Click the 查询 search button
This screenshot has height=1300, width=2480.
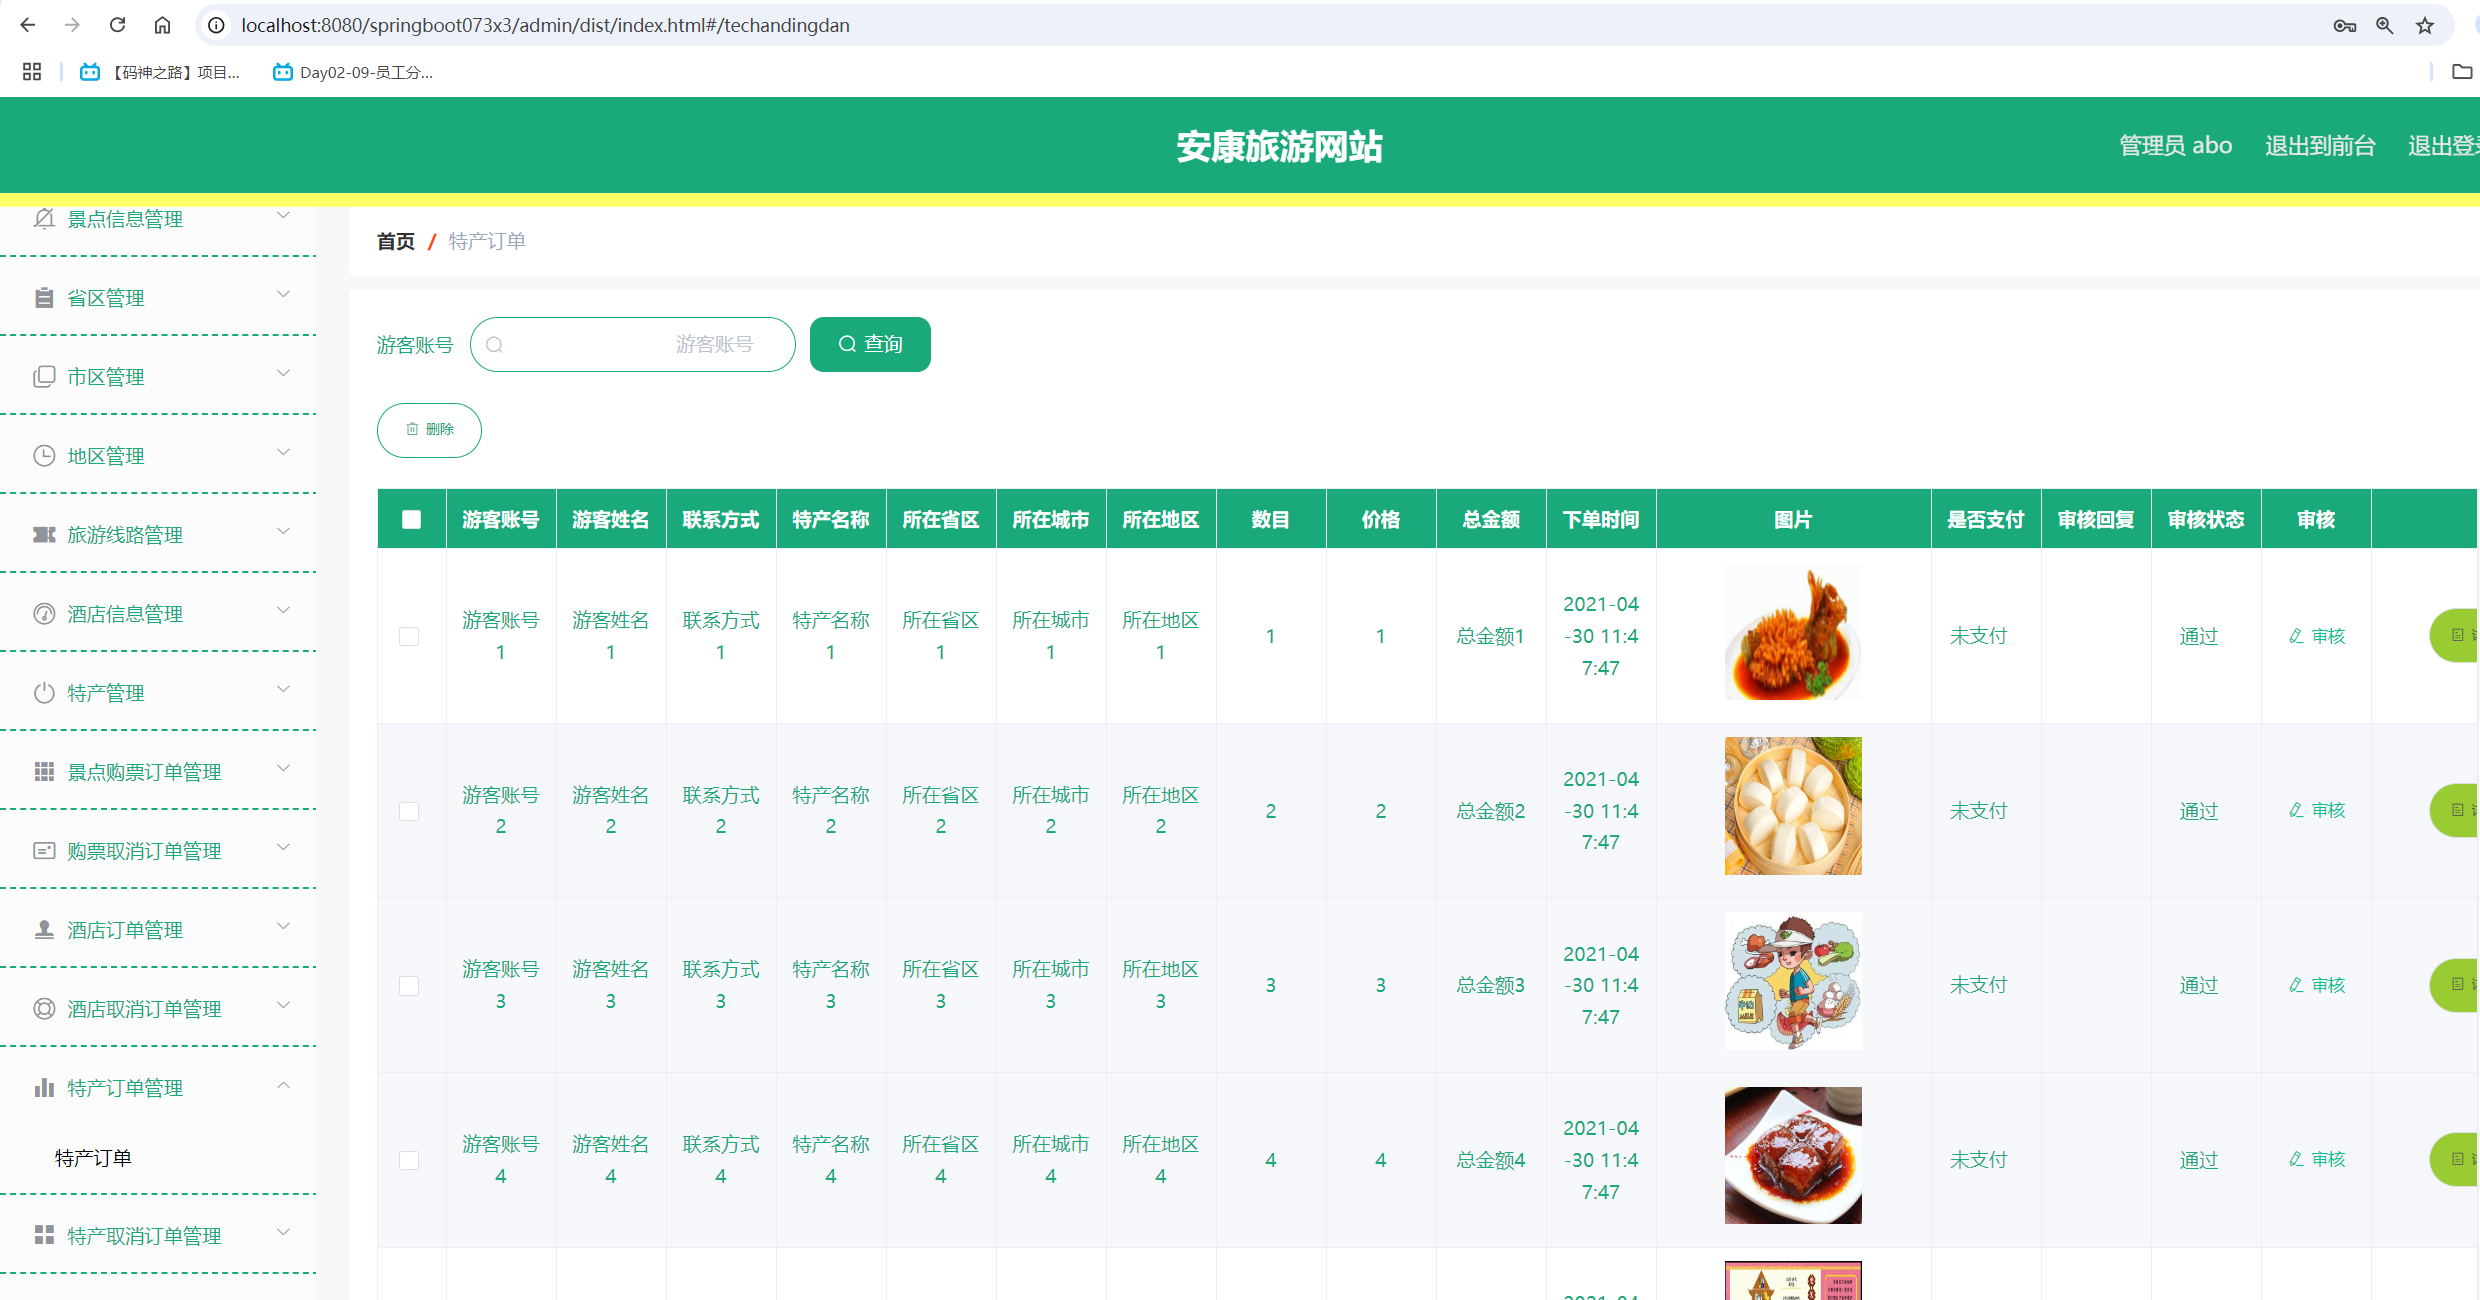(x=870, y=344)
